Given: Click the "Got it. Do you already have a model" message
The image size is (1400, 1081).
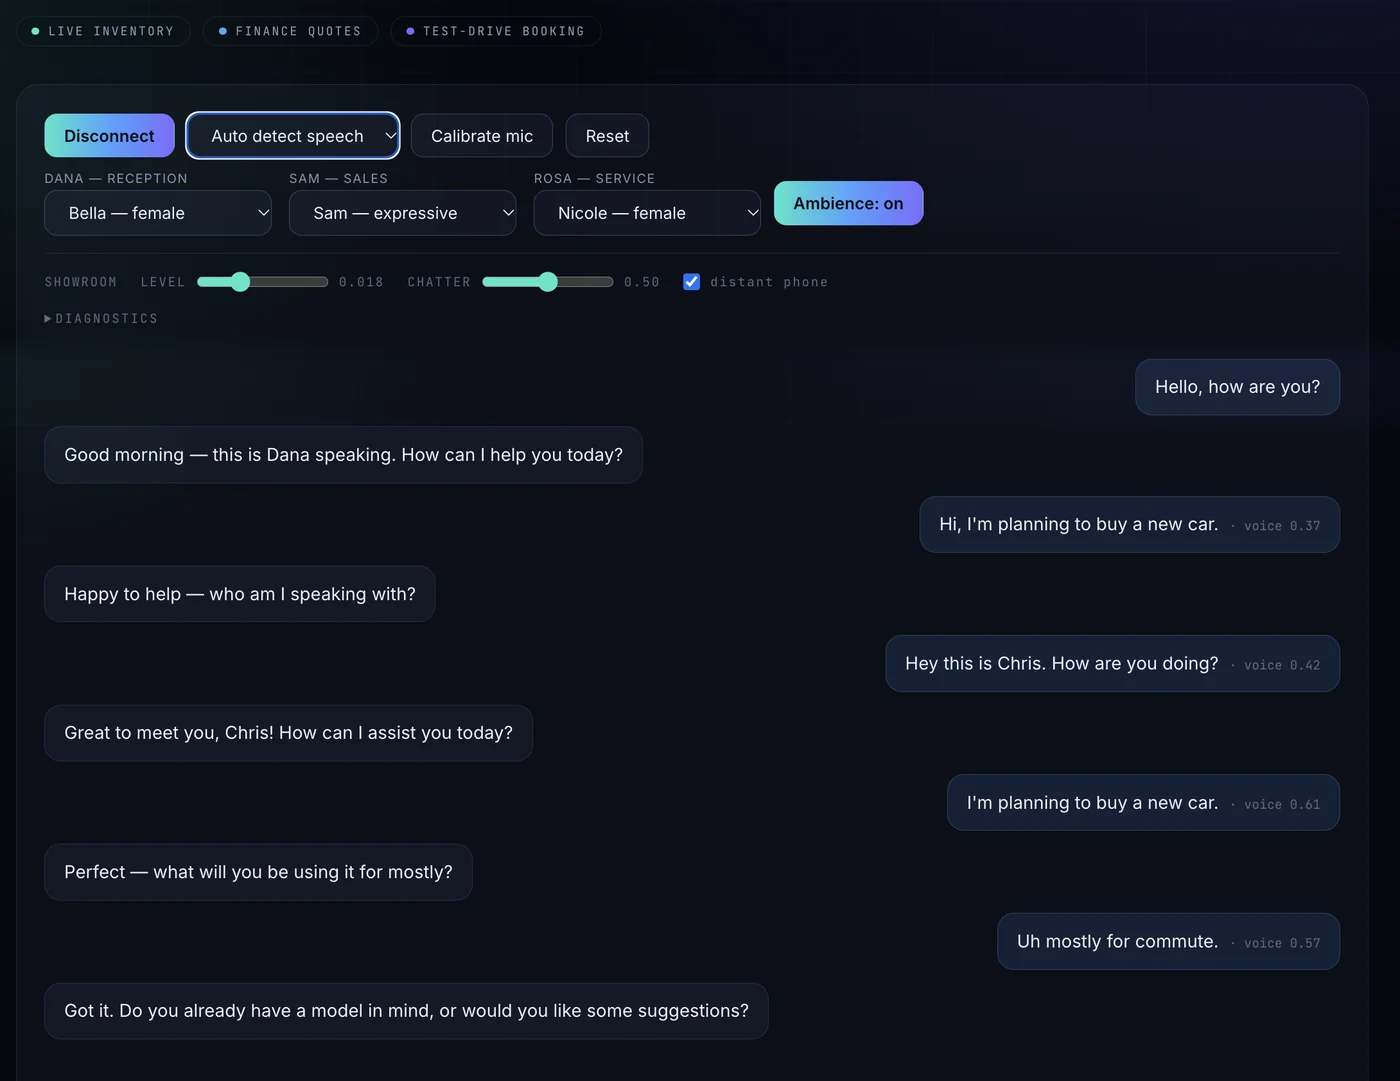Looking at the screenshot, I should click(406, 1011).
